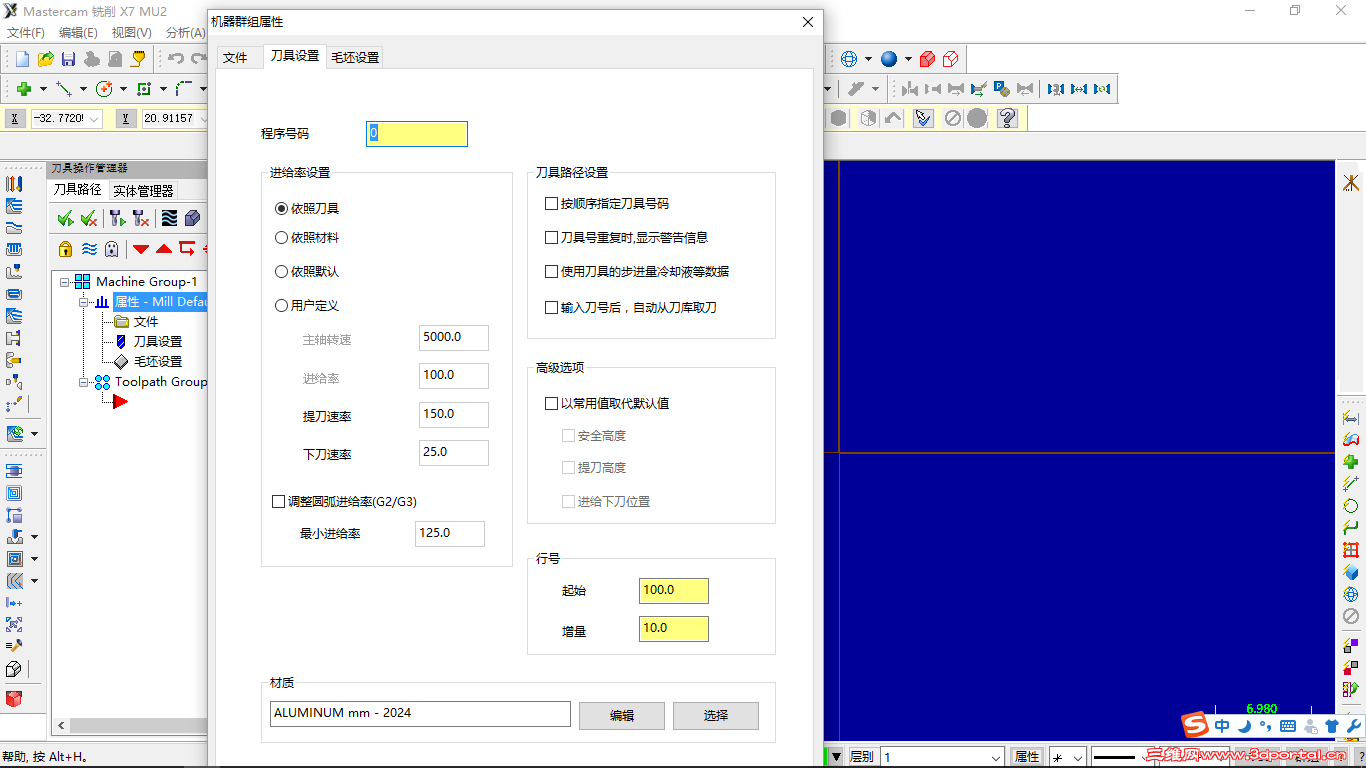Click the verify selection cursor checkmark icon
The image size is (1366, 768).
[x=923, y=118]
